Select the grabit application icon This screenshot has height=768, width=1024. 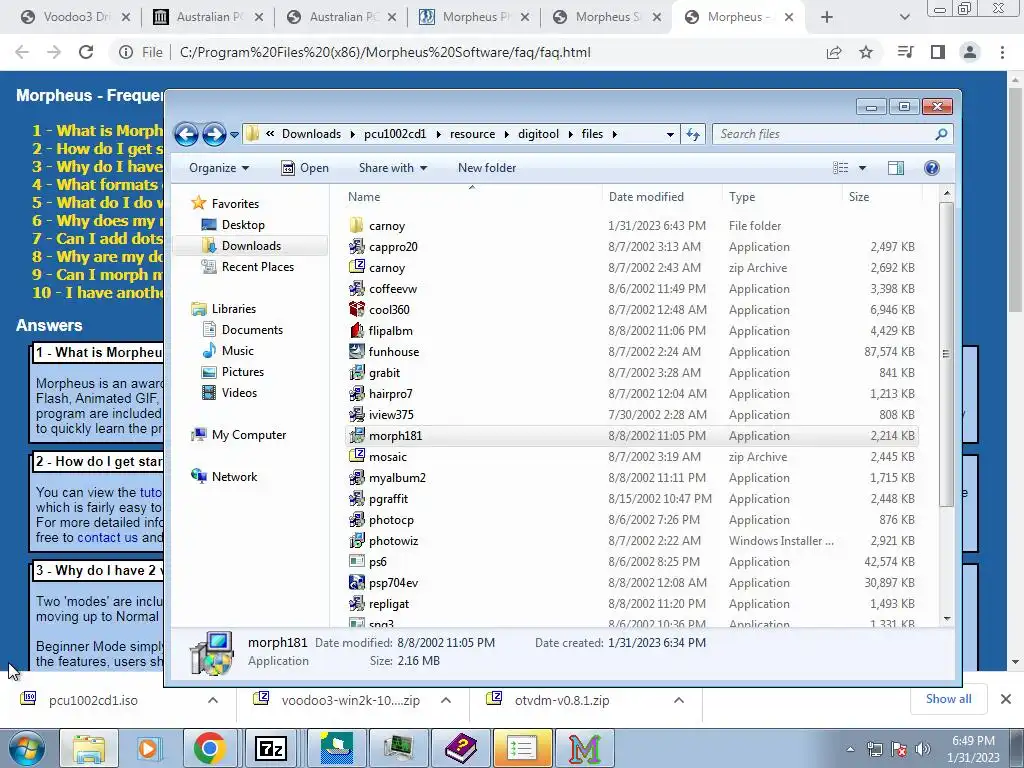point(357,372)
